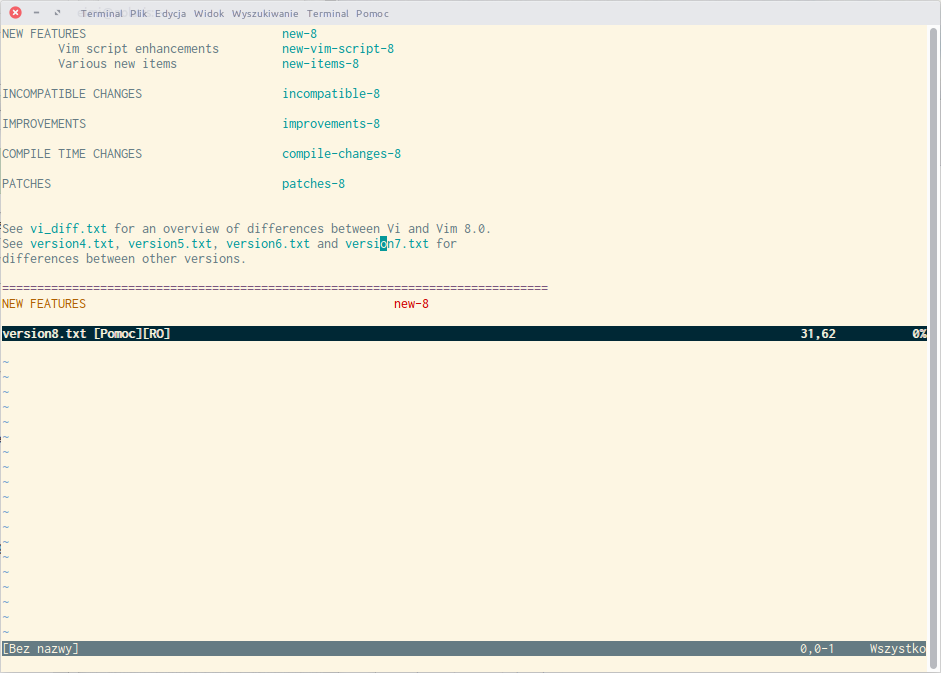Follow the incompatible-8 help tag
The image size is (941, 673).
[331, 94]
